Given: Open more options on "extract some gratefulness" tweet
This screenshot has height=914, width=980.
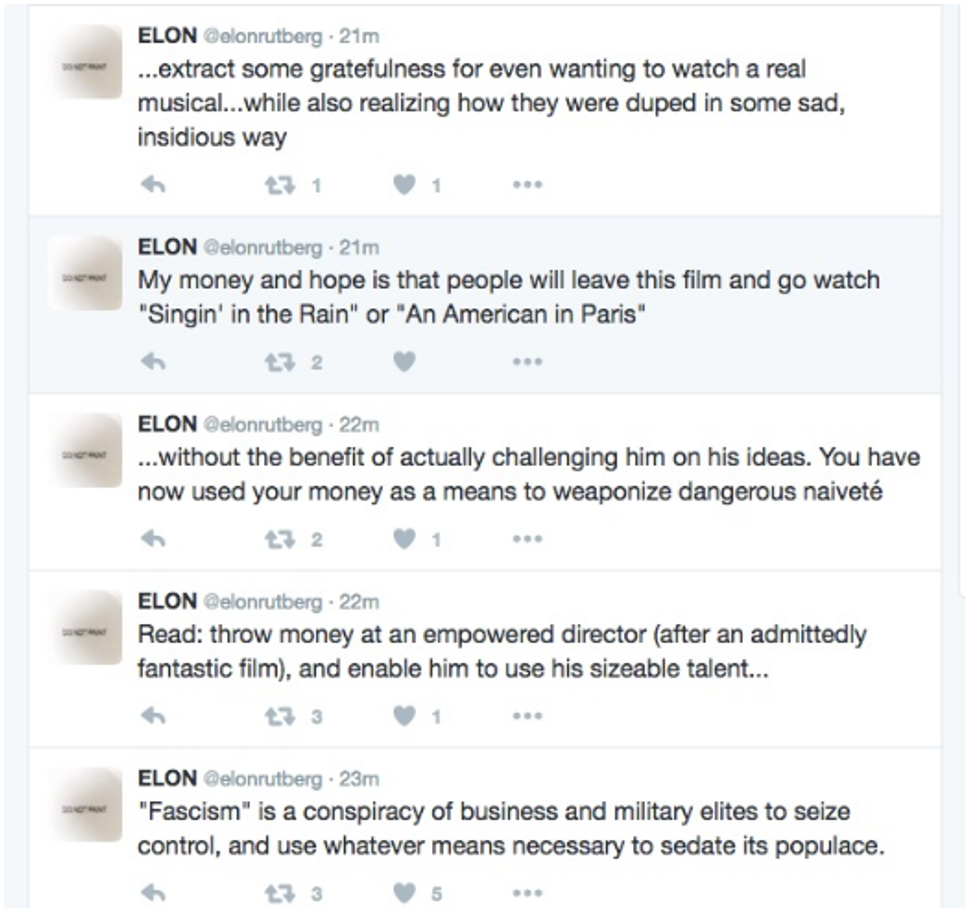Looking at the screenshot, I should tap(527, 185).
